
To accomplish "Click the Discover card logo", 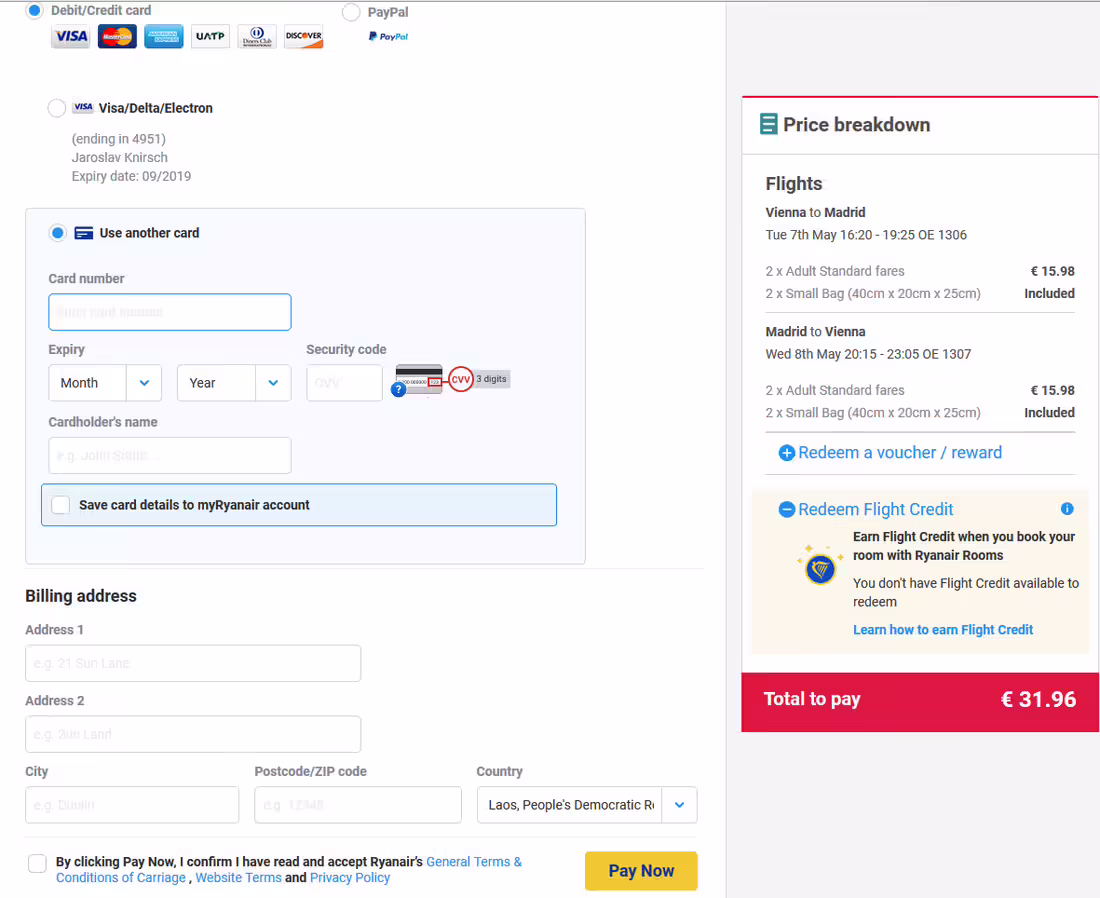I will pyautogui.click(x=304, y=36).
